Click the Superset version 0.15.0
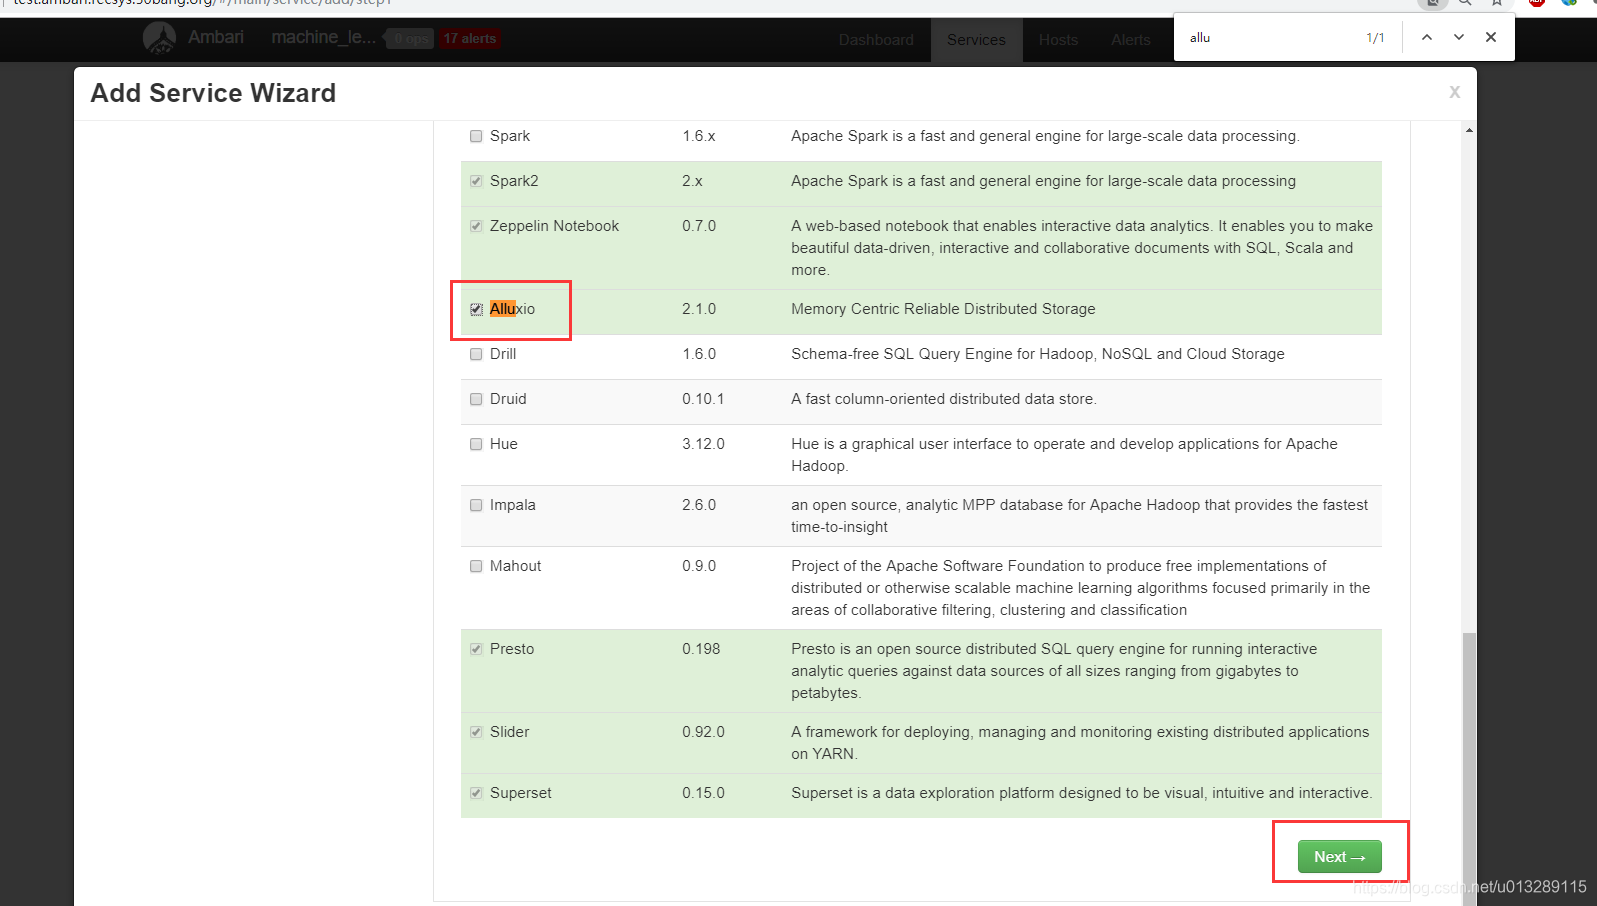The image size is (1597, 906). [x=703, y=793]
